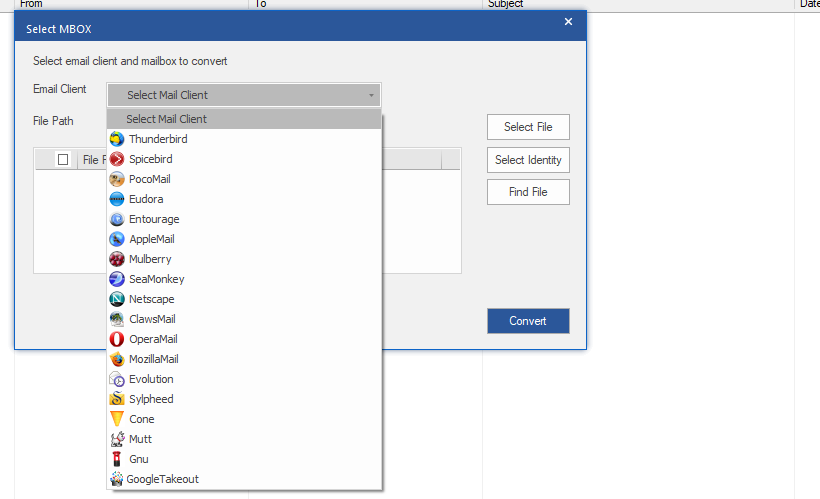Choose Thunderbird from the mail client list
The height and width of the screenshot is (499, 820).
tap(244, 139)
